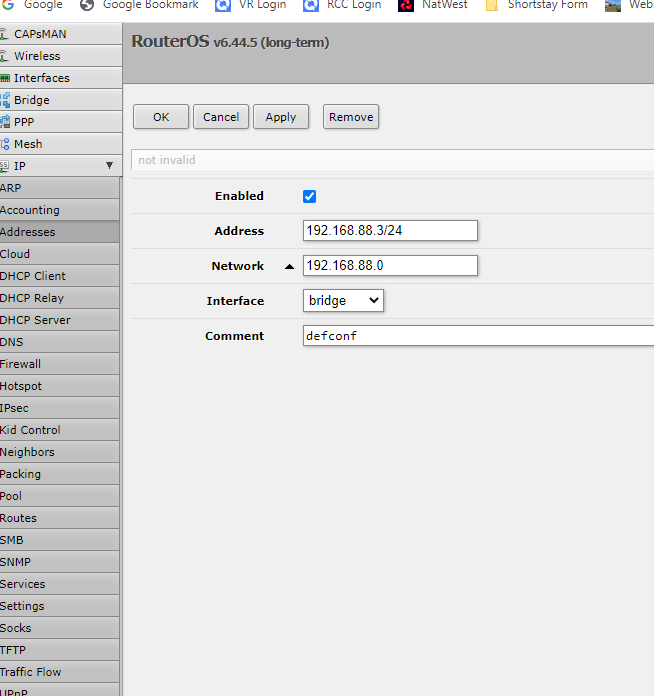
Task: Open the Socks submenu item
Action: (x=59, y=628)
